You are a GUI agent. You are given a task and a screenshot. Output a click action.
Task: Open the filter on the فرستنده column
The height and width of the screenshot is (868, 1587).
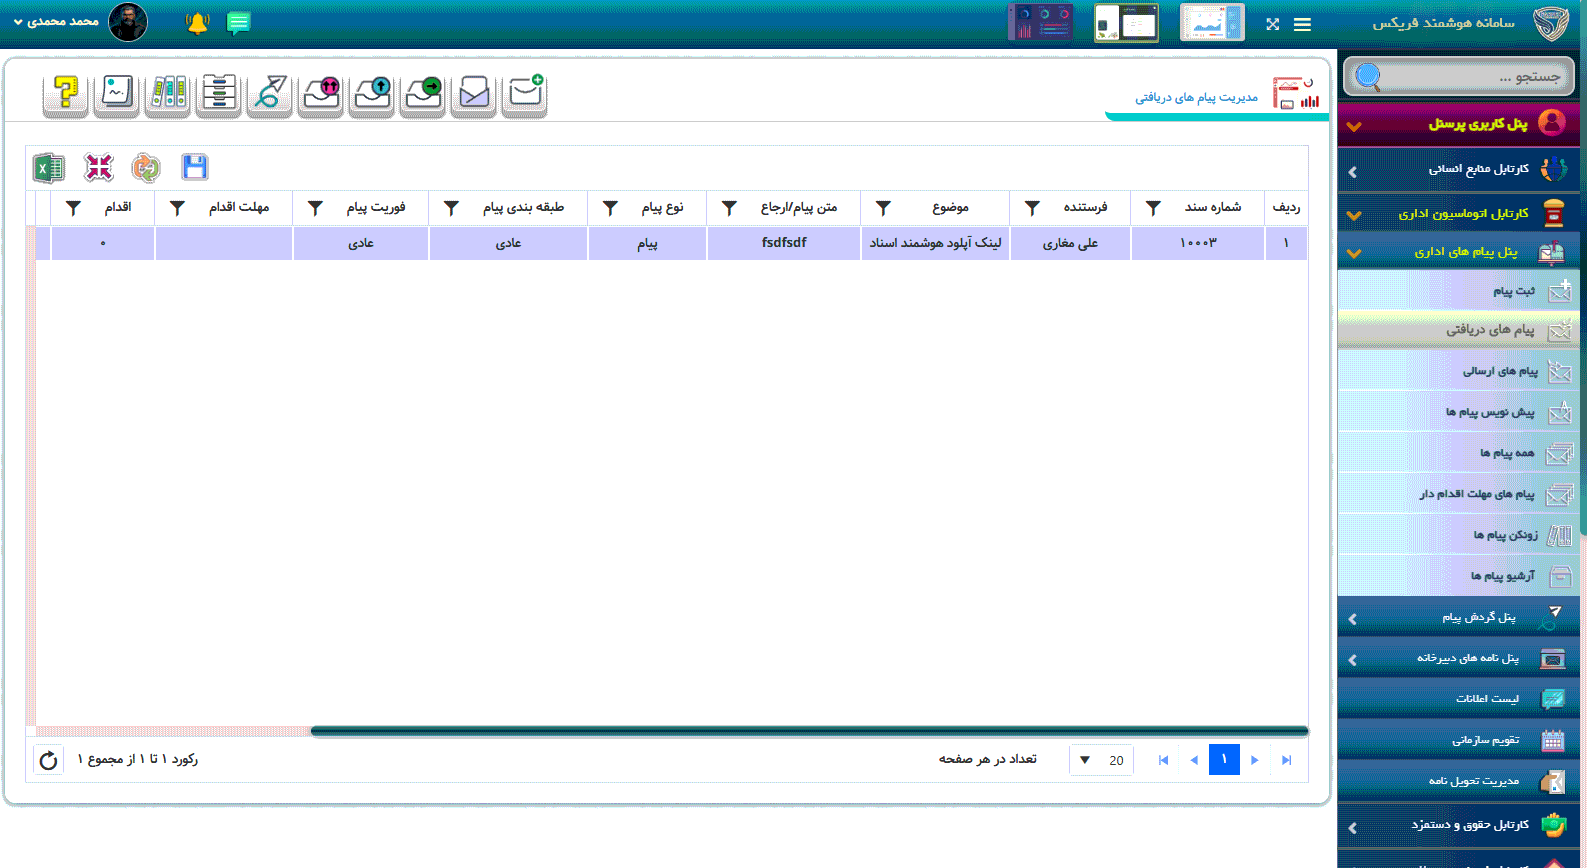coord(1032,208)
